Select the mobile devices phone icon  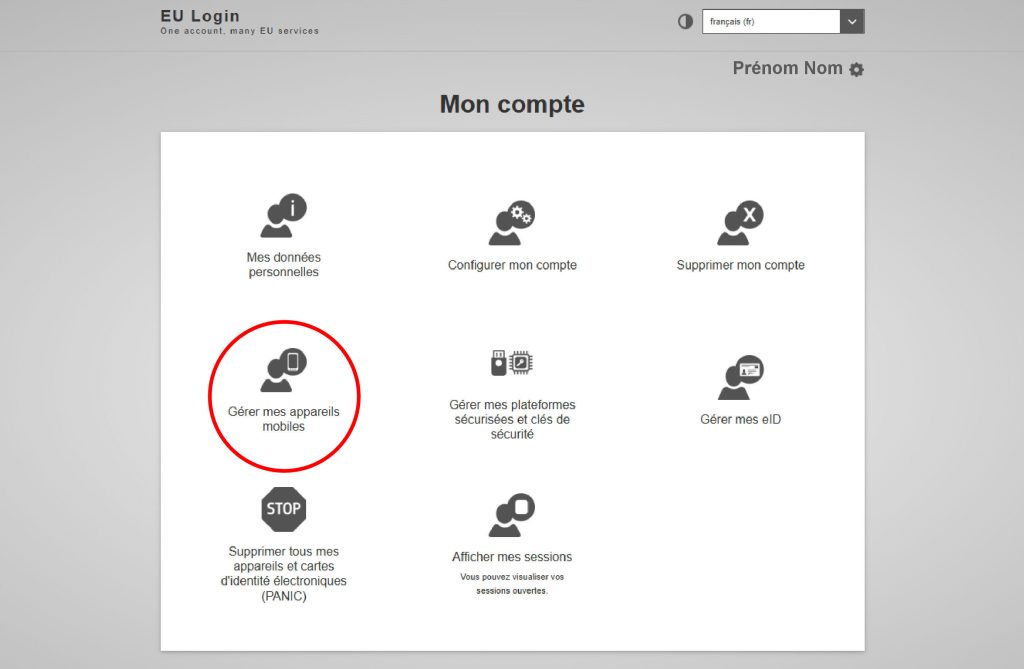point(283,370)
